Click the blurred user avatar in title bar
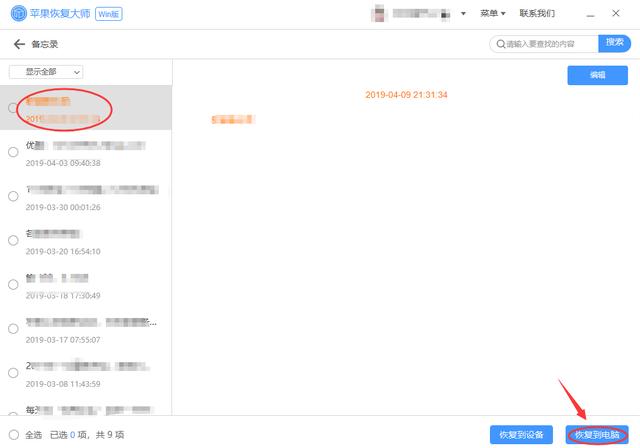The width and height of the screenshot is (640, 448). (x=379, y=13)
